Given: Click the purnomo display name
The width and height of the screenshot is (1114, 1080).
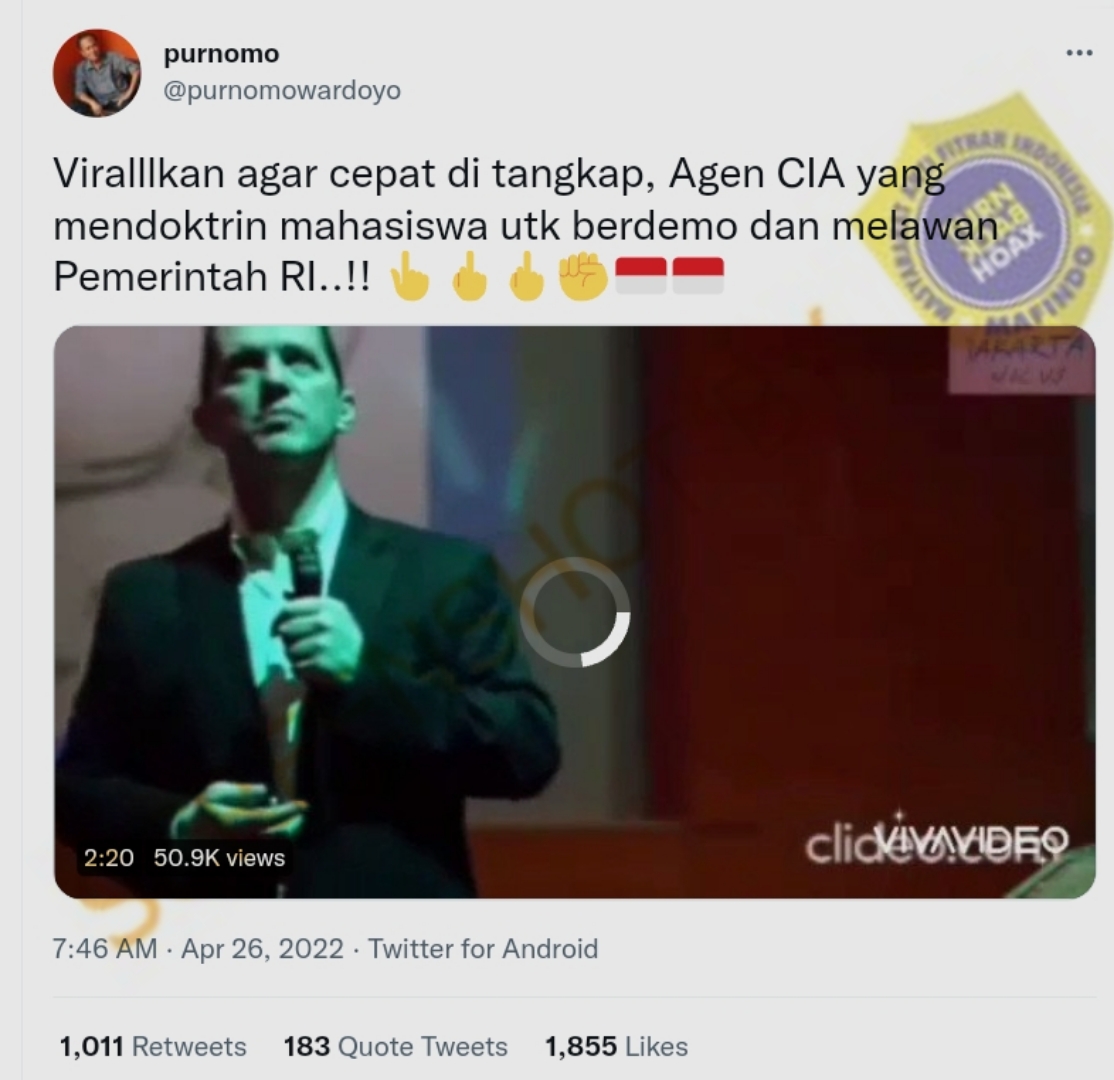Looking at the screenshot, I should click(x=222, y=54).
